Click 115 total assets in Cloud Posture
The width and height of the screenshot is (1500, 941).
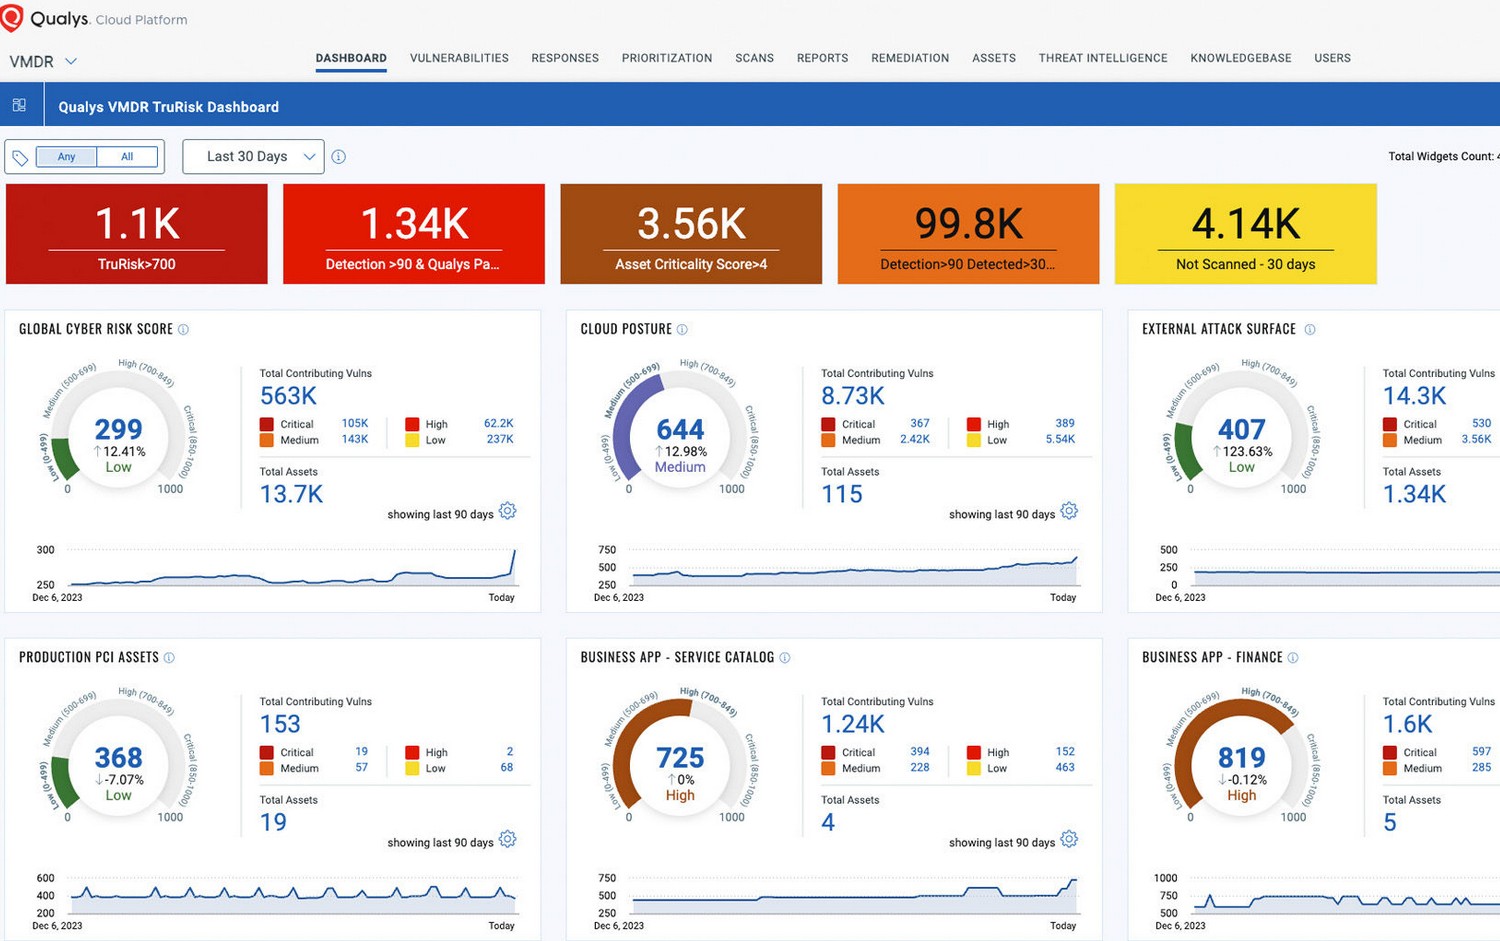[x=842, y=494]
